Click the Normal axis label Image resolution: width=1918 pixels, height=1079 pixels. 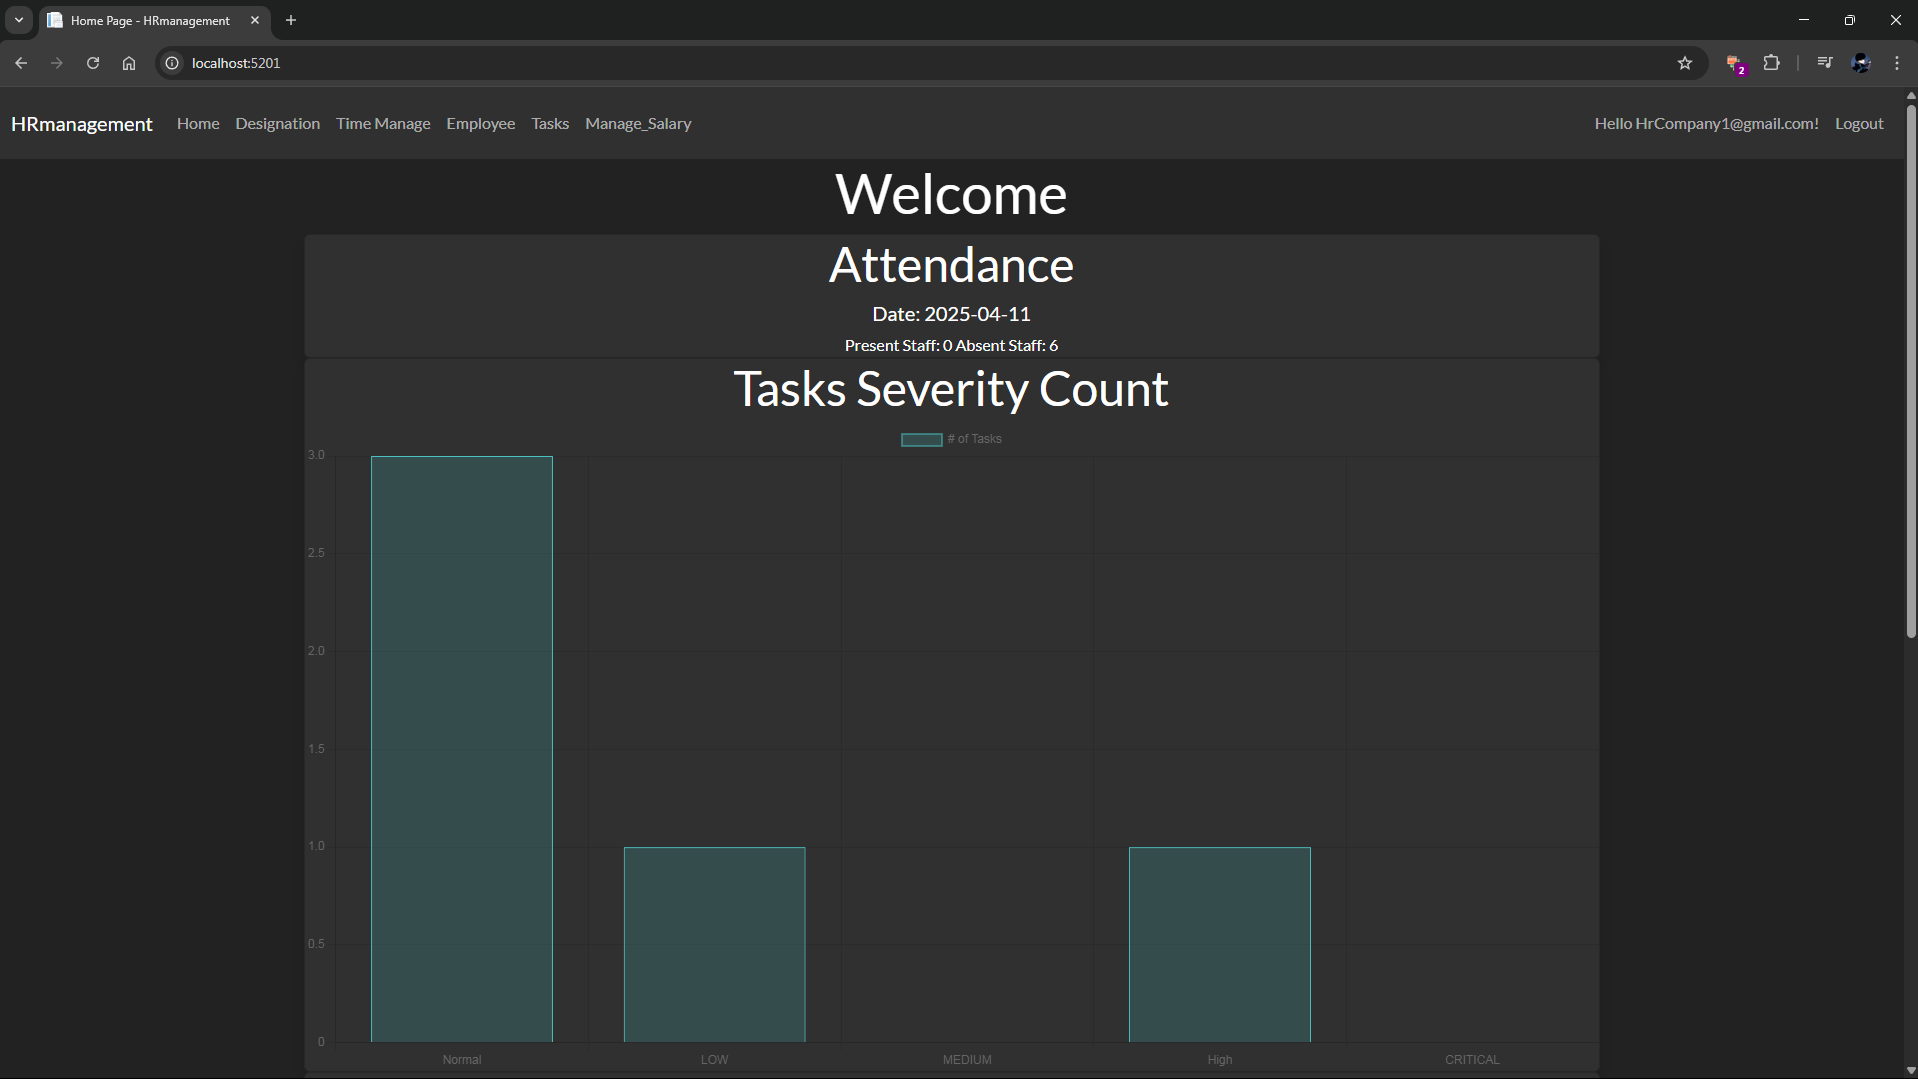(x=462, y=1060)
